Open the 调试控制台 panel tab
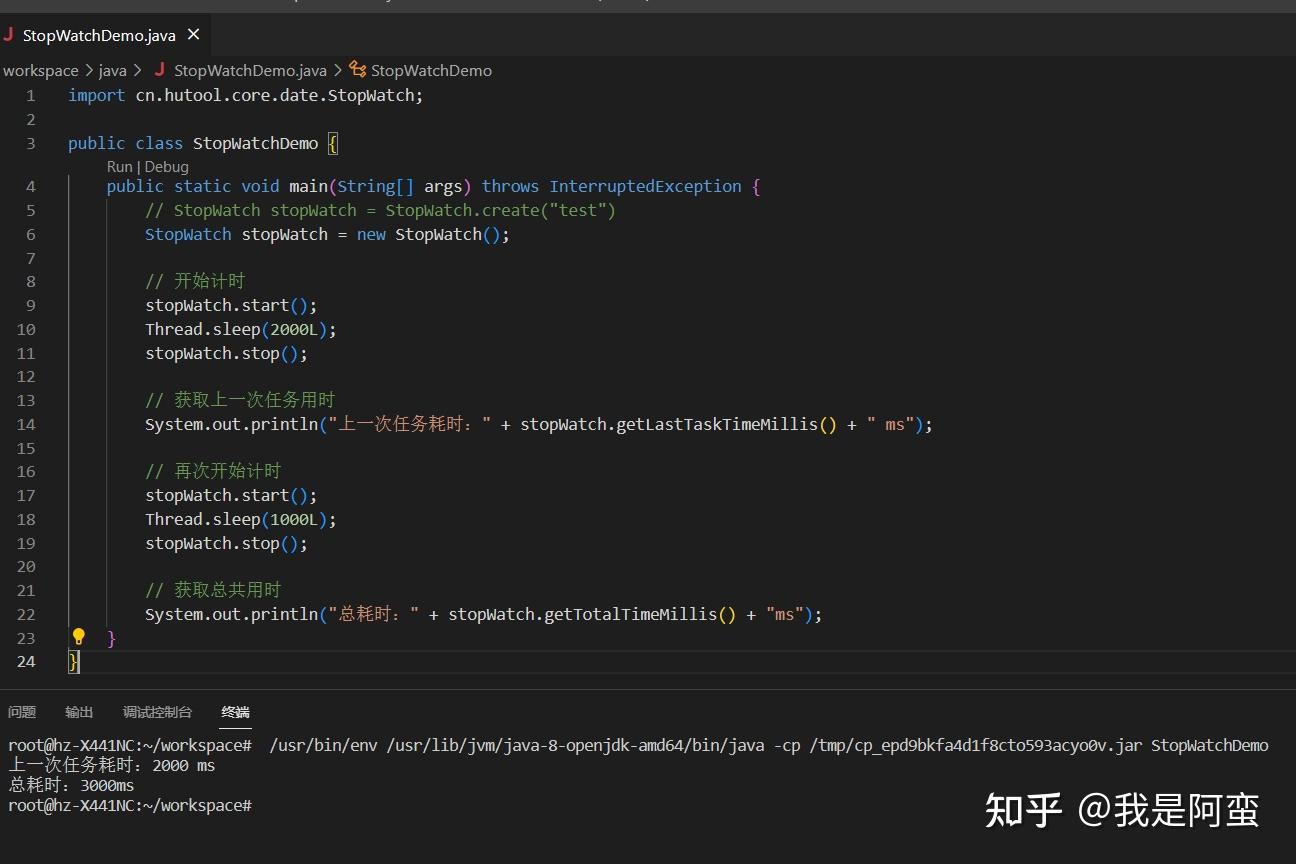Image resolution: width=1296 pixels, height=864 pixels. coord(156,712)
